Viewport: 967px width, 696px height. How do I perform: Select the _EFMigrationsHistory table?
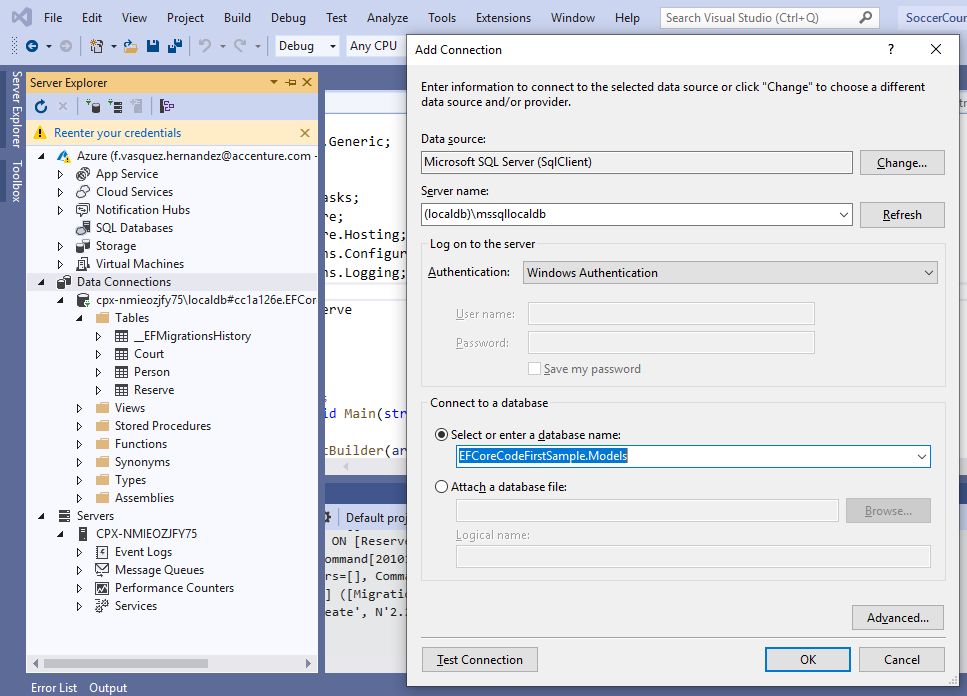coord(192,336)
